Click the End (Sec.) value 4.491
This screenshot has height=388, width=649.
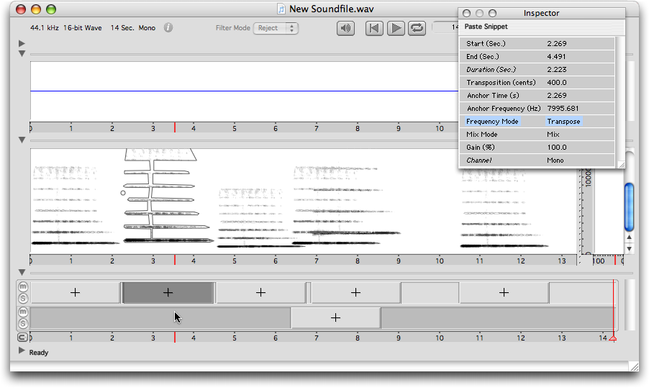556,56
